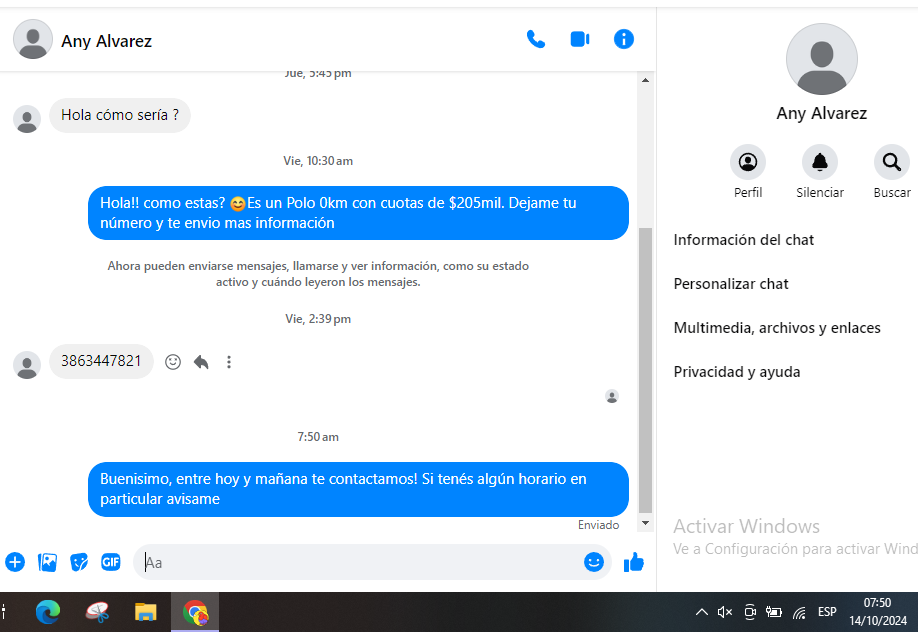Screen dimensions: 918x632
Task: Open the plus actions menu in composer
Action: (15, 562)
